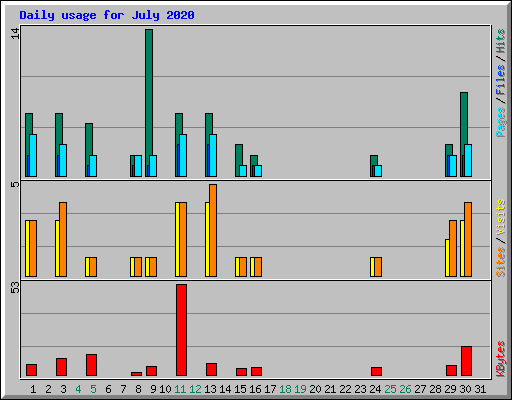Click the orange Sites bar for day 3
The height and width of the screenshot is (400, 512).
tap(63, 239)
